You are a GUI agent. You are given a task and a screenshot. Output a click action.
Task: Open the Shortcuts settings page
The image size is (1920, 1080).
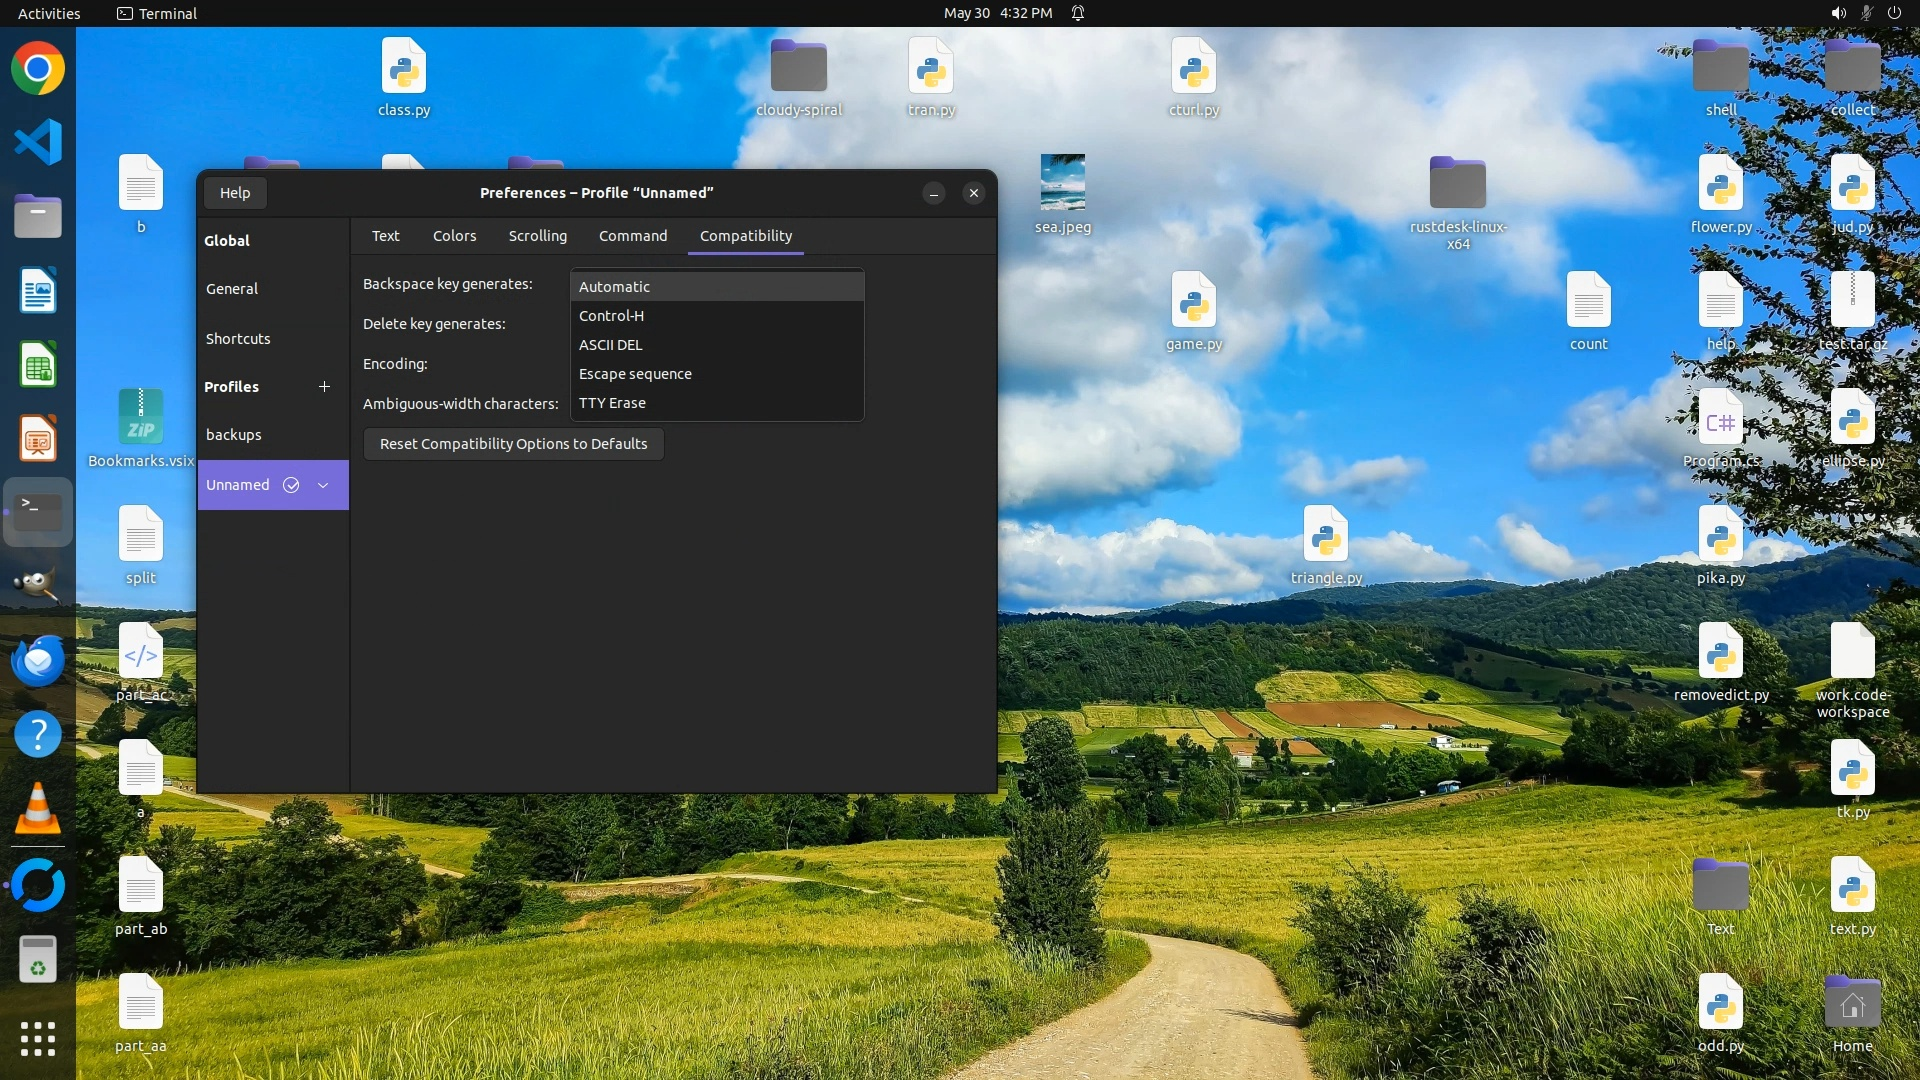coord(238,339)
